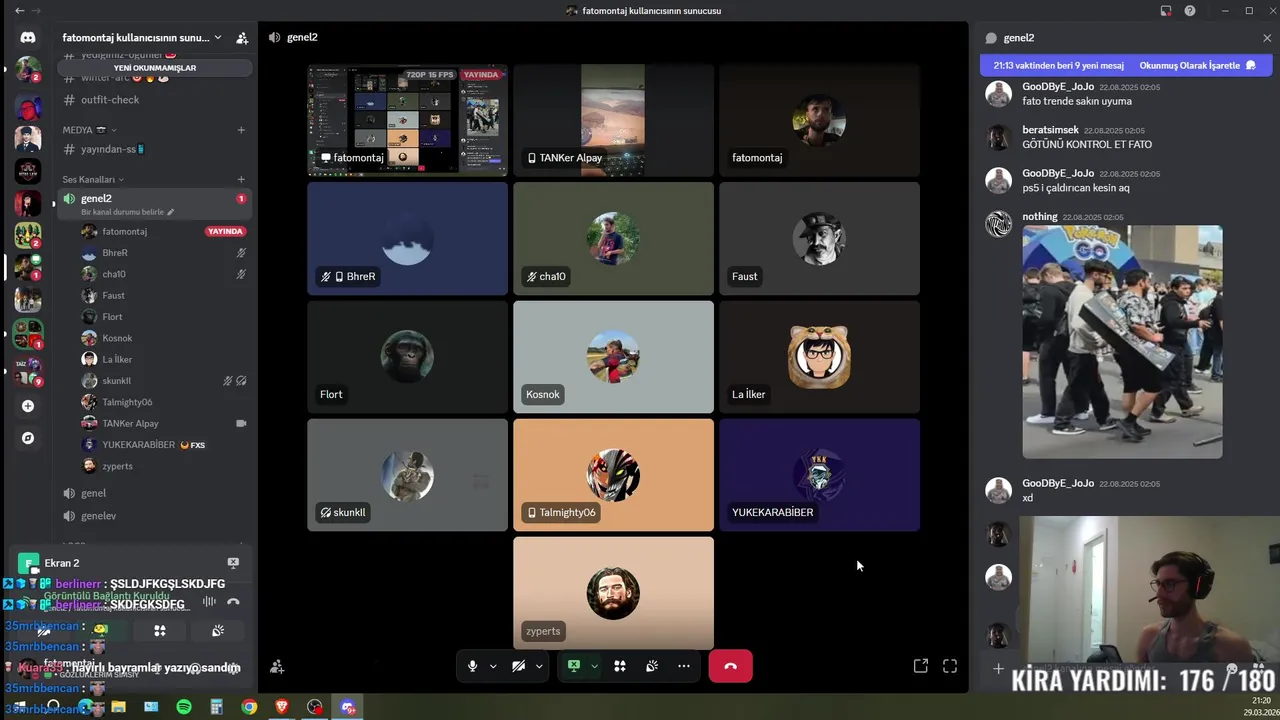
Task: Toggle screen share in call bar
Action: [574, 666]
